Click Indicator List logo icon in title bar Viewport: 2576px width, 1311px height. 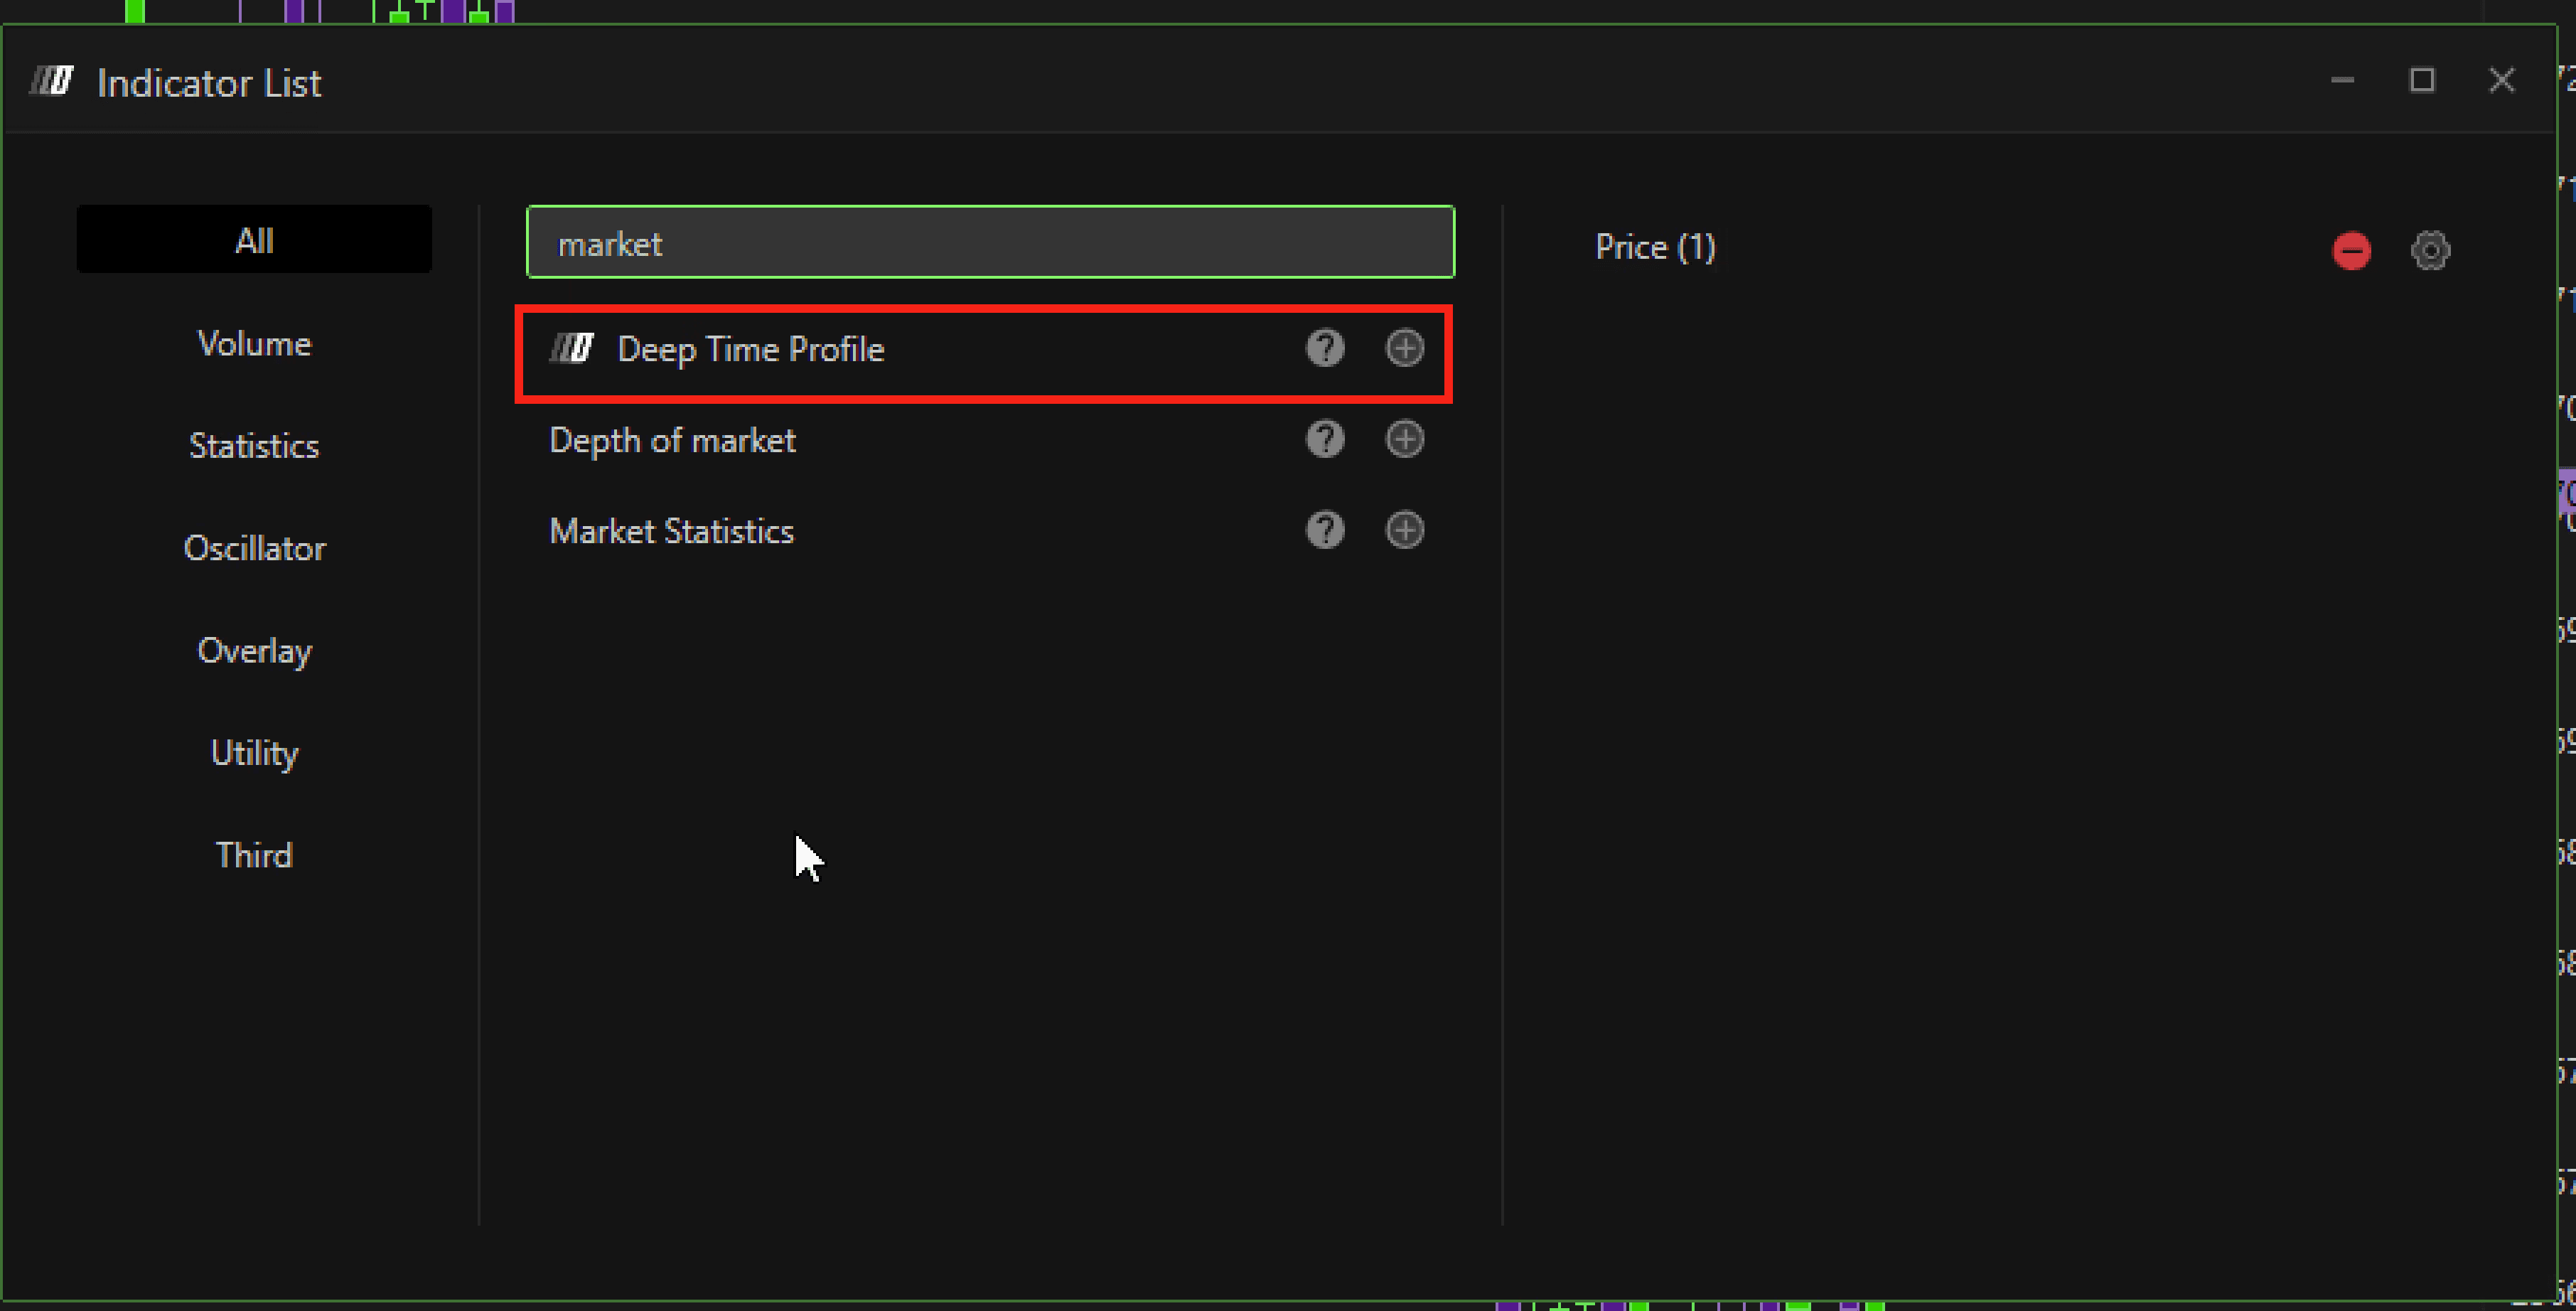[52, 81]
